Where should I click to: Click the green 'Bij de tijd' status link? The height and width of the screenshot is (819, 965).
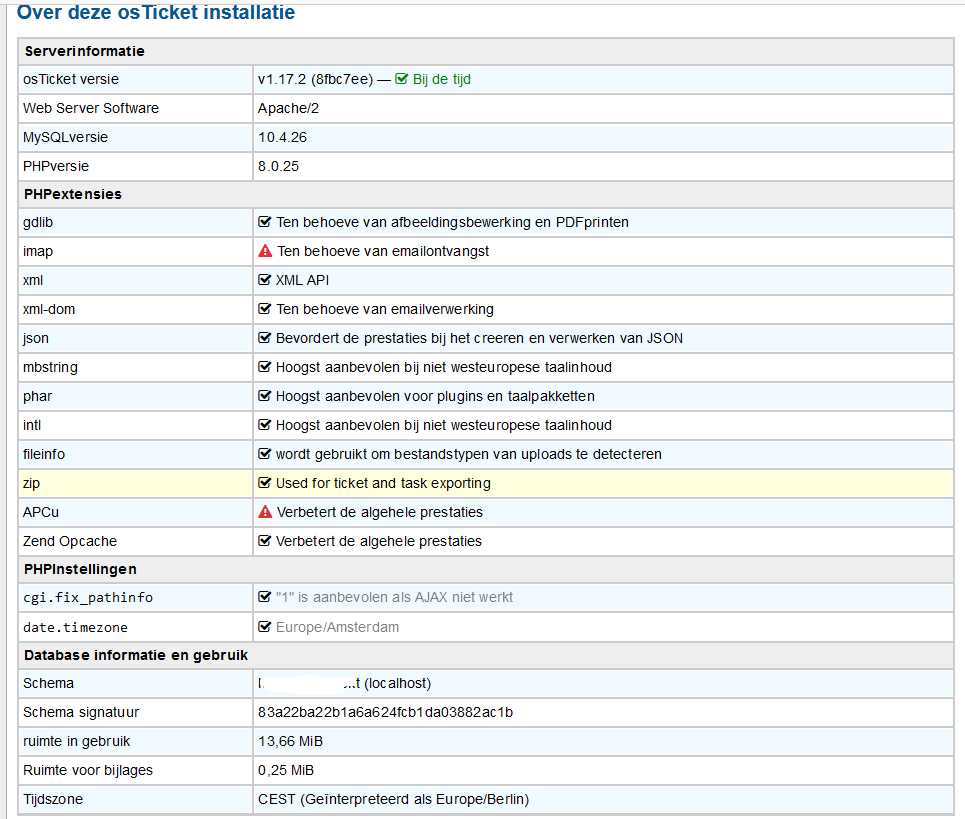point(442,79)
